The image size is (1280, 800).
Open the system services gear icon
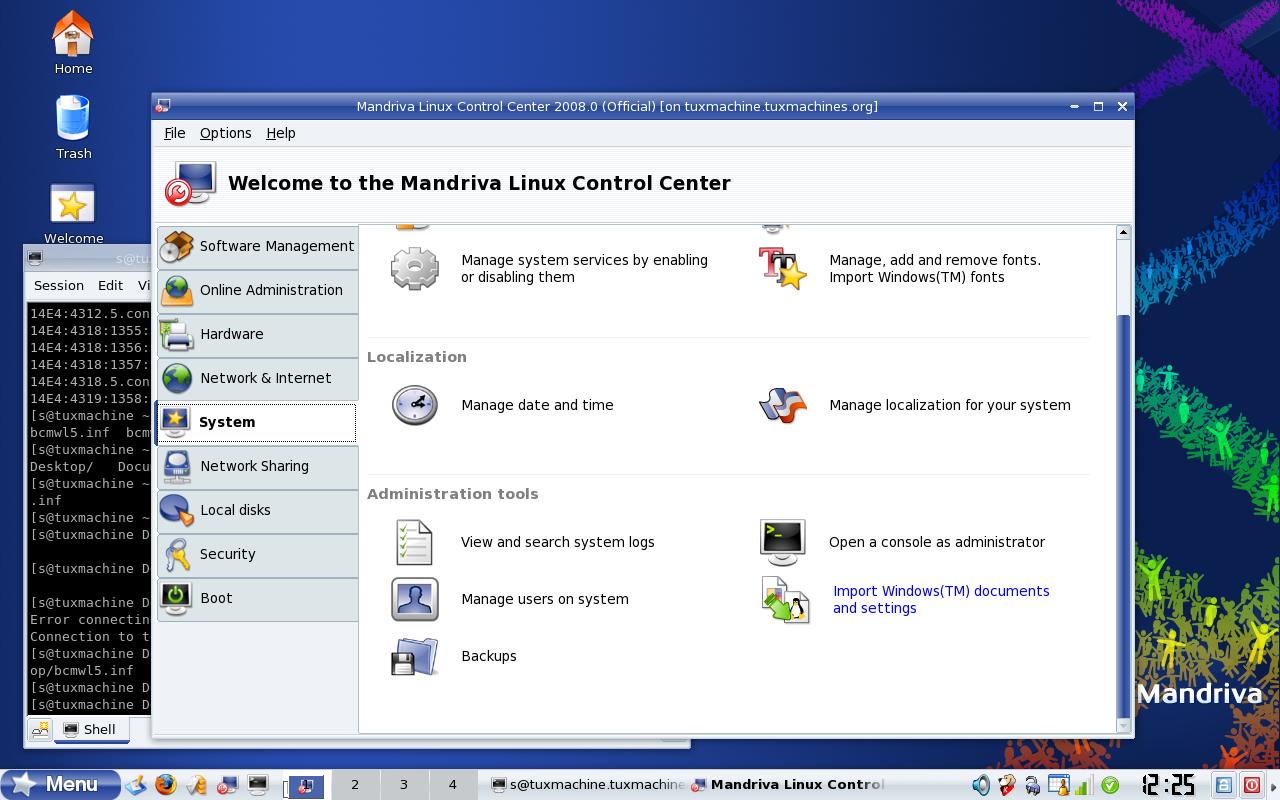414,268
